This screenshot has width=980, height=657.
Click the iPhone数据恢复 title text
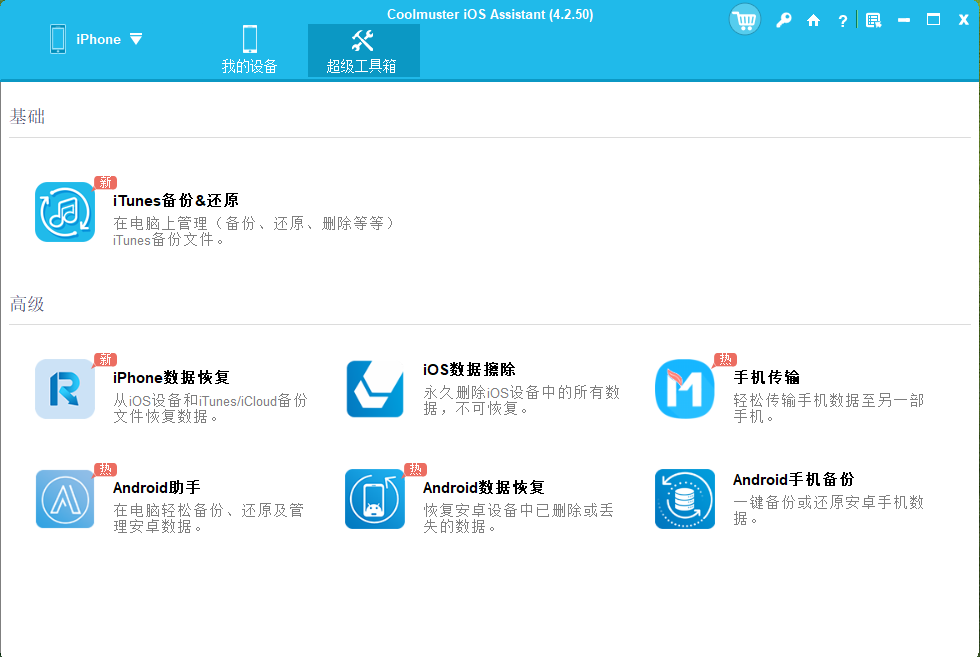pos(171,378)
